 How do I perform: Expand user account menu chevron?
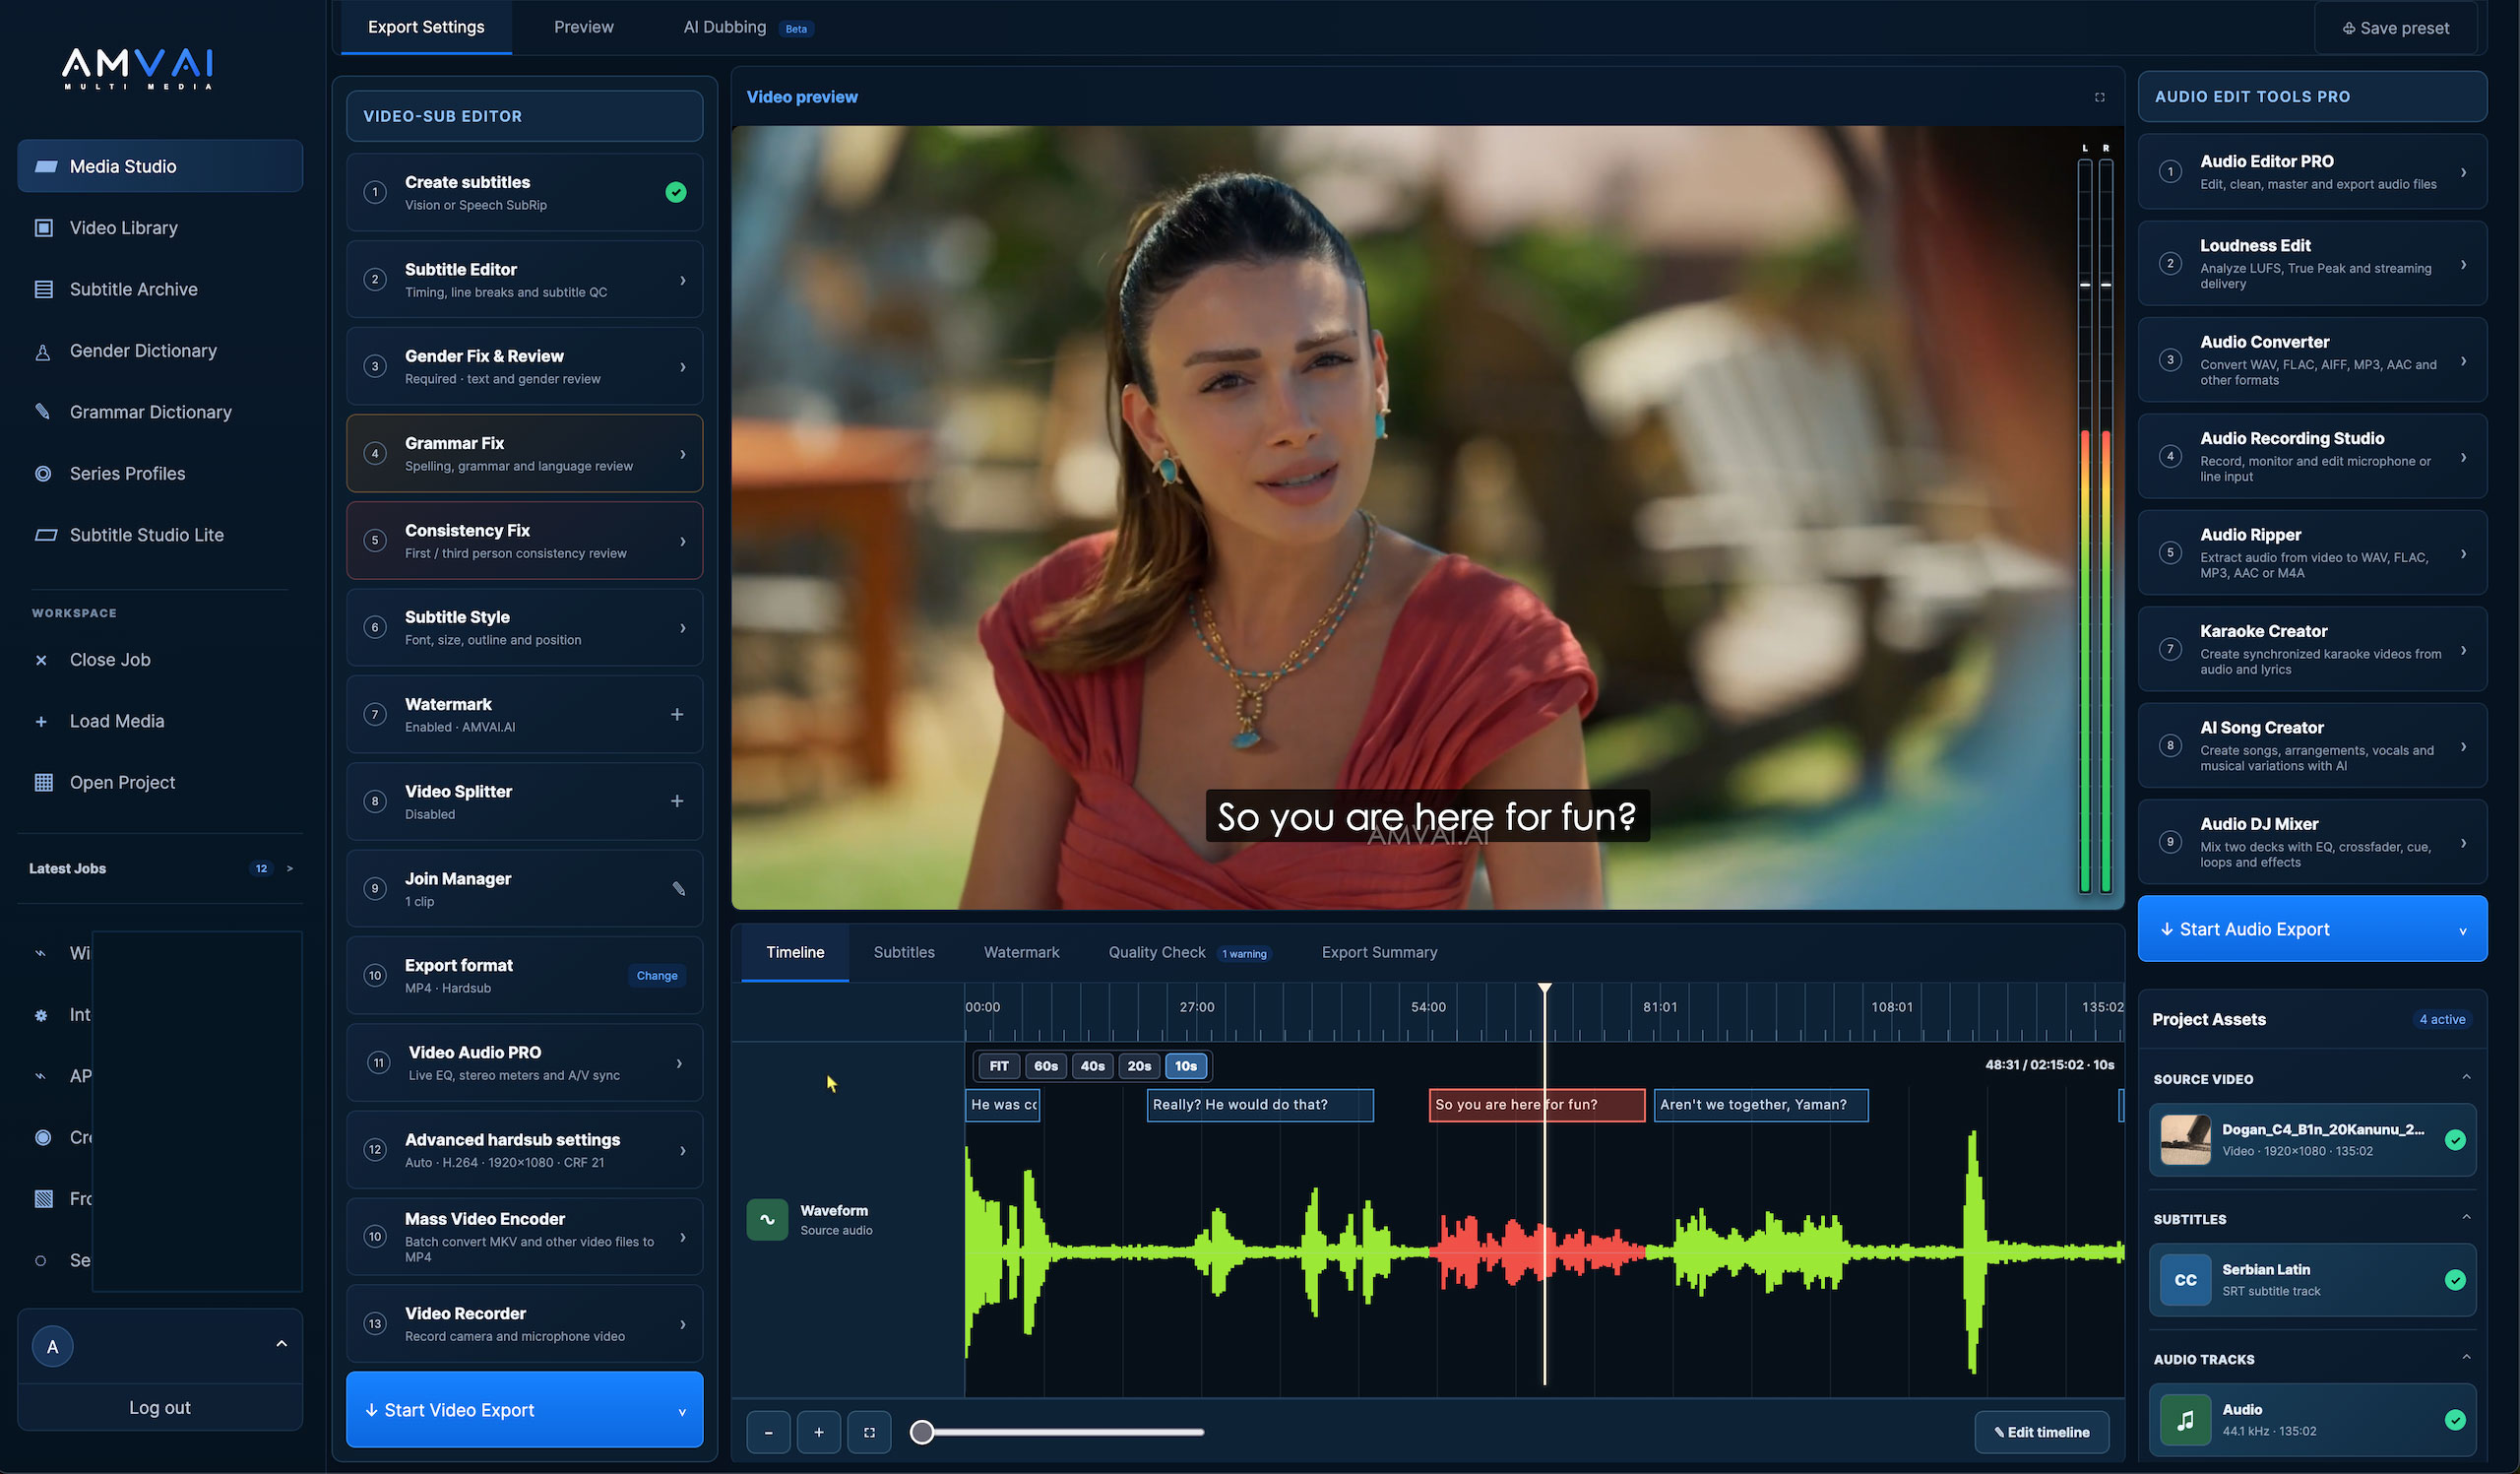pyautogui.click(x=281, y=1345)
